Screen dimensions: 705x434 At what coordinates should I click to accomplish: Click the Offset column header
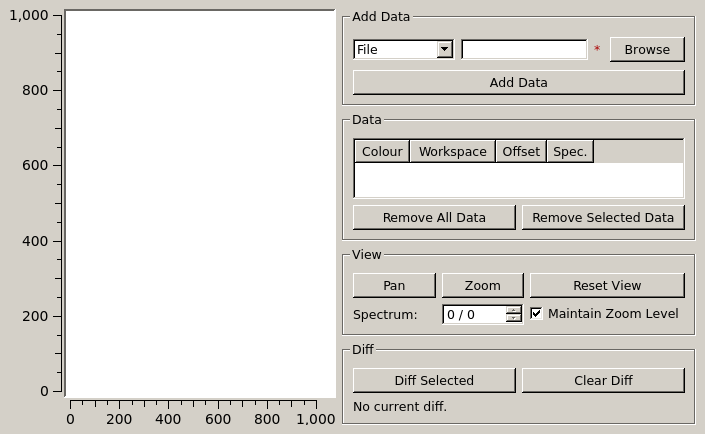pyautogui.click(x=521, y=151)
